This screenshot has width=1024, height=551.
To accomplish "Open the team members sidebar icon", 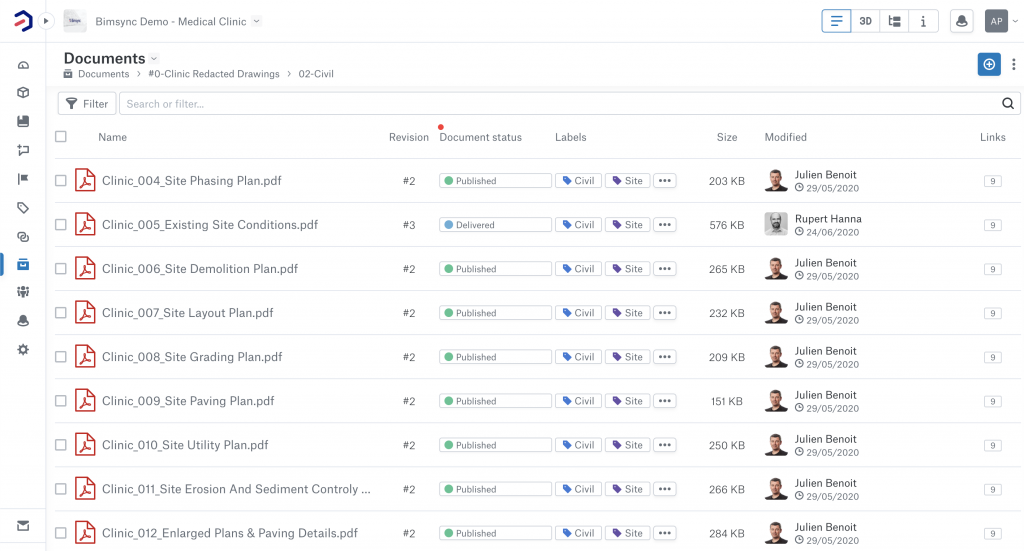I will [x=23, y=292].
